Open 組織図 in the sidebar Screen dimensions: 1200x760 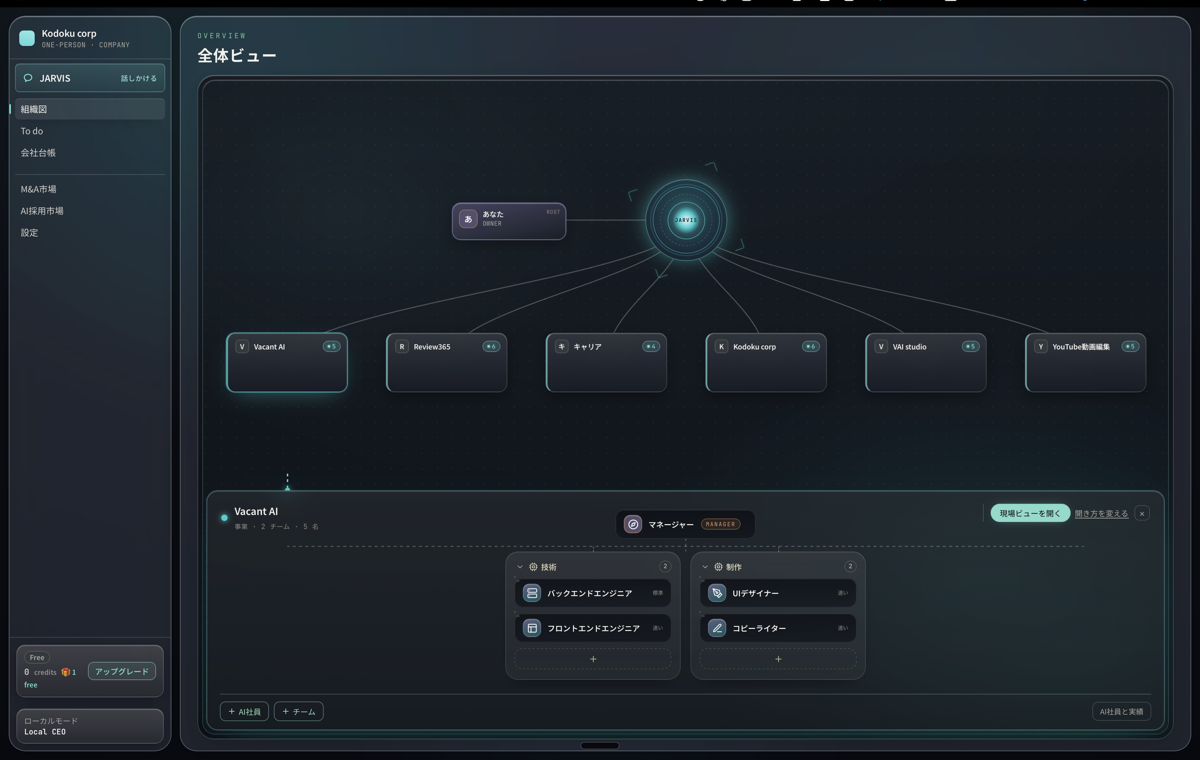click(90, 109)
